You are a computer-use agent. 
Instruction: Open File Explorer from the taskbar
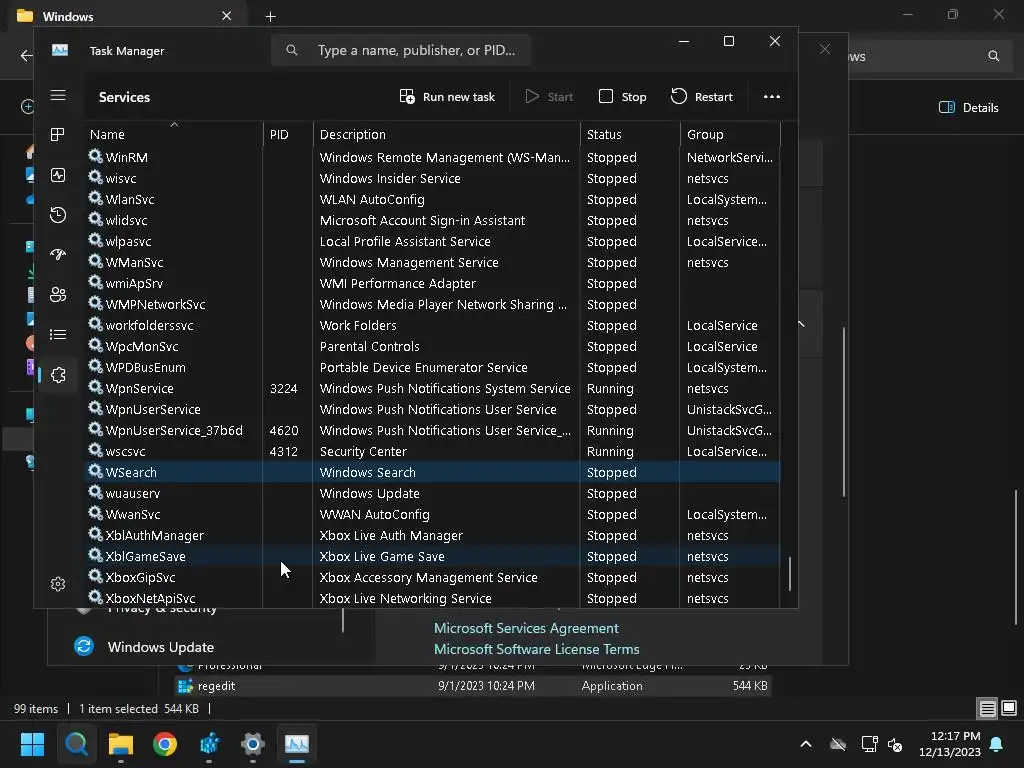point(121,744)
